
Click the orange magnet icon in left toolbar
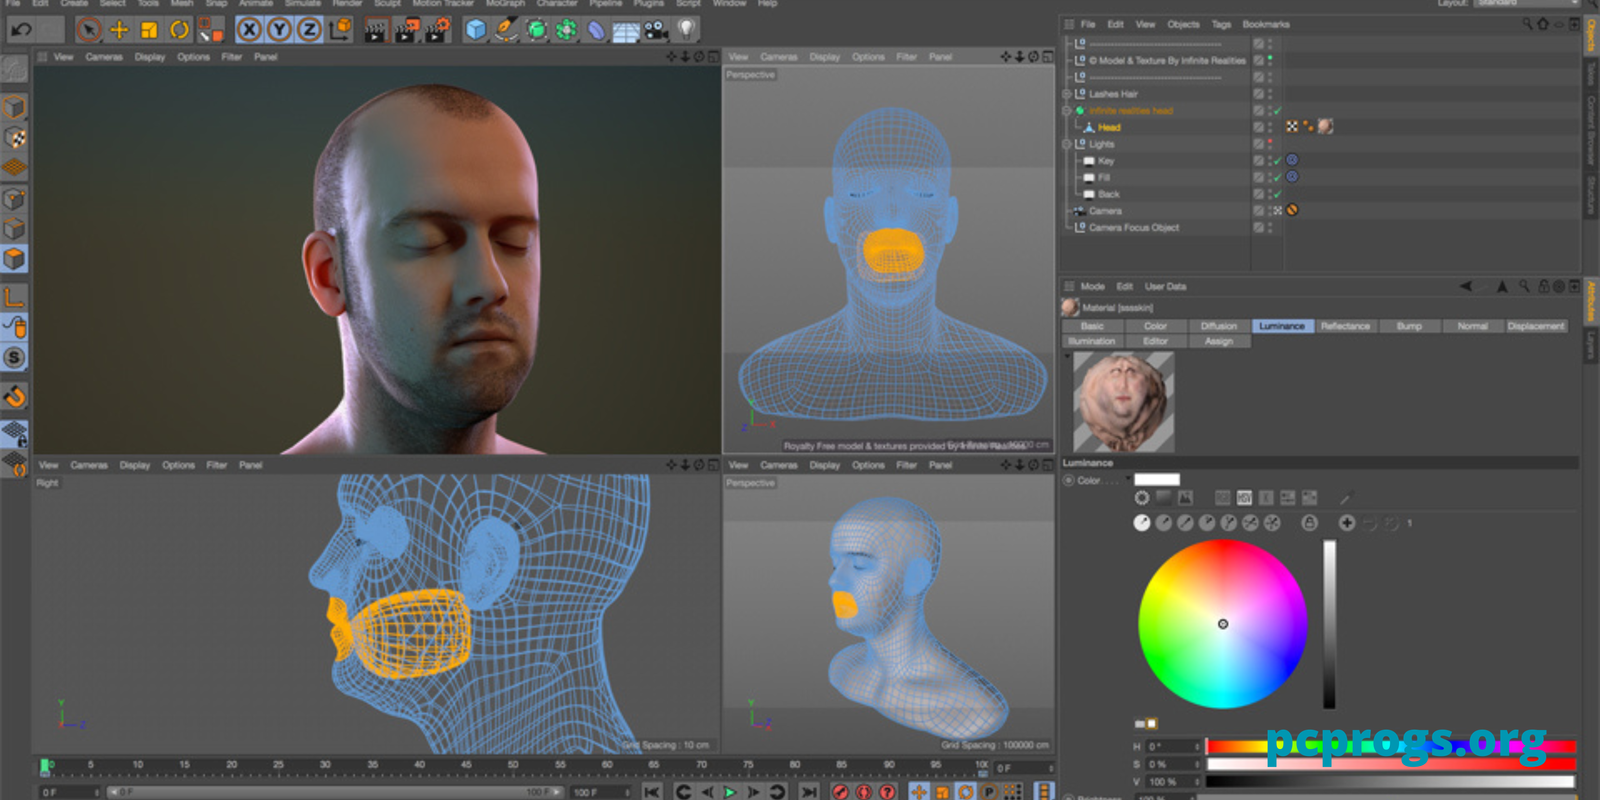pyautogui.click(x=14, y=397)
